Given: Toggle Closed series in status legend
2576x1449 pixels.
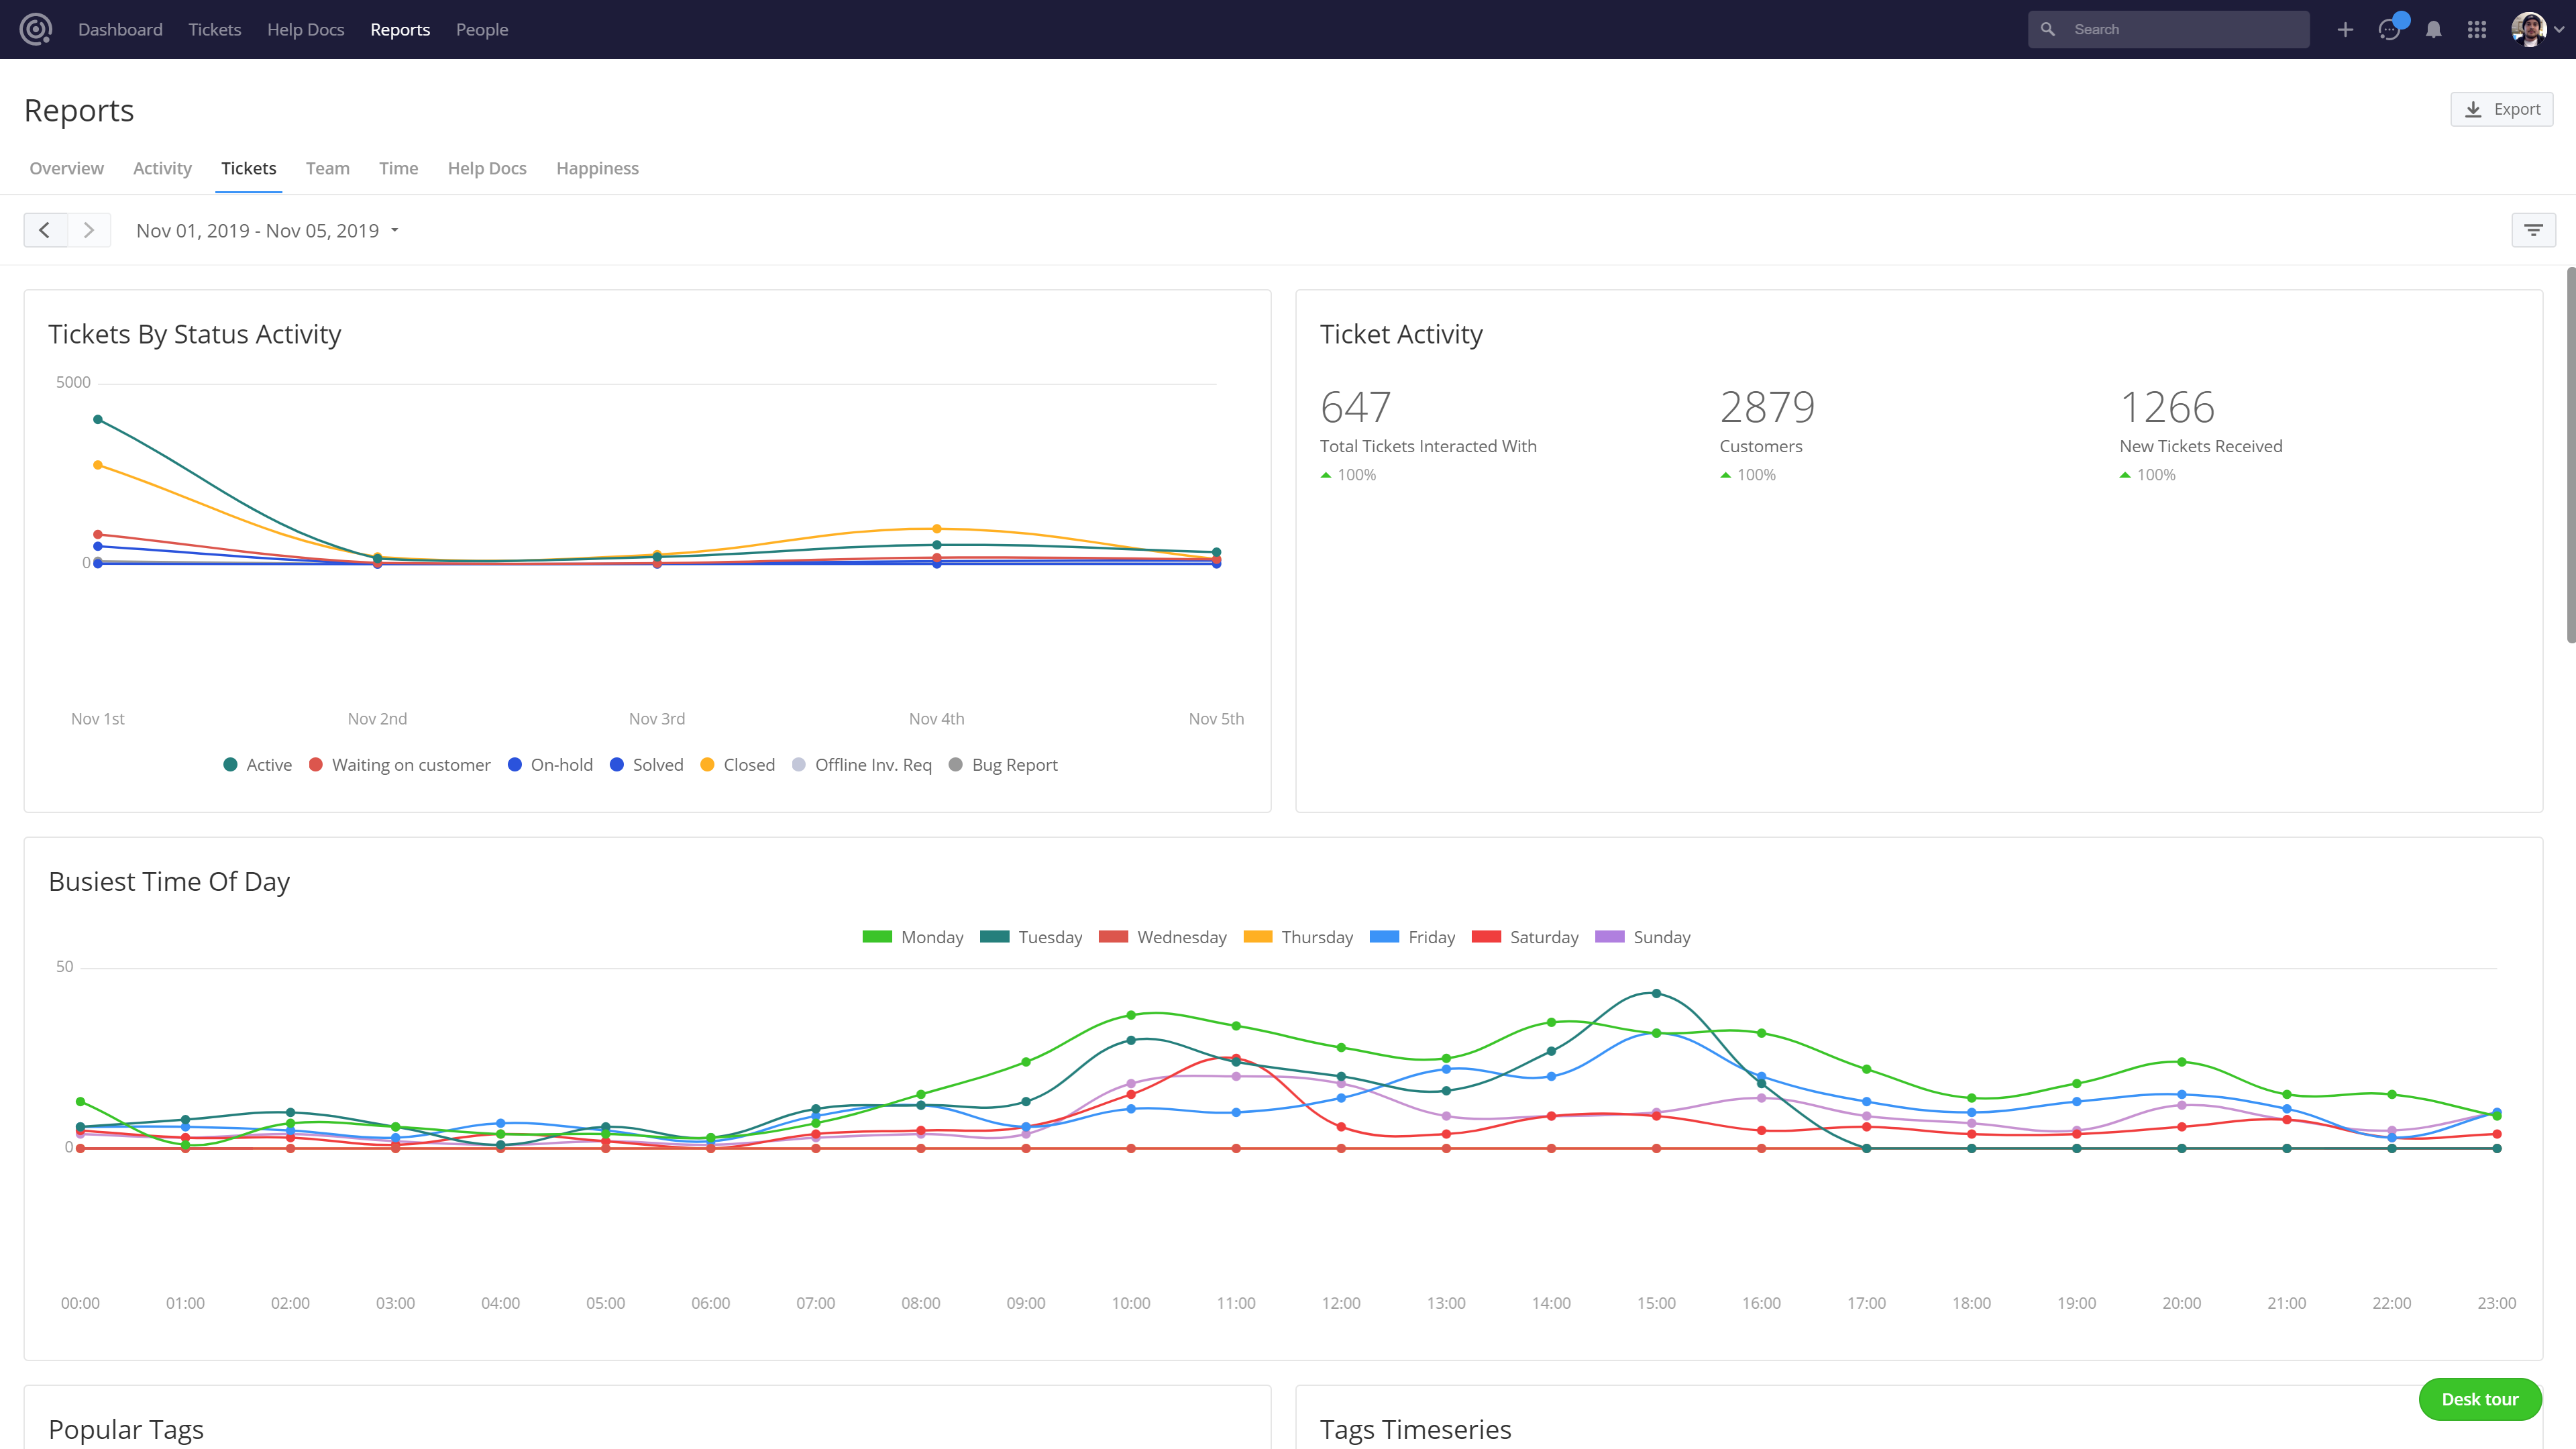Looking at the screenshot, I should point(738,765).
